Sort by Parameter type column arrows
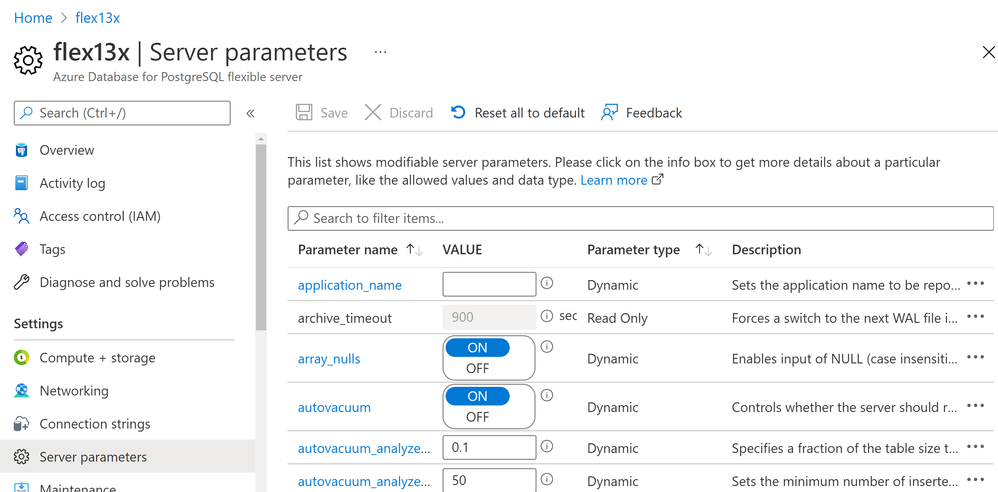 point(703,250)
